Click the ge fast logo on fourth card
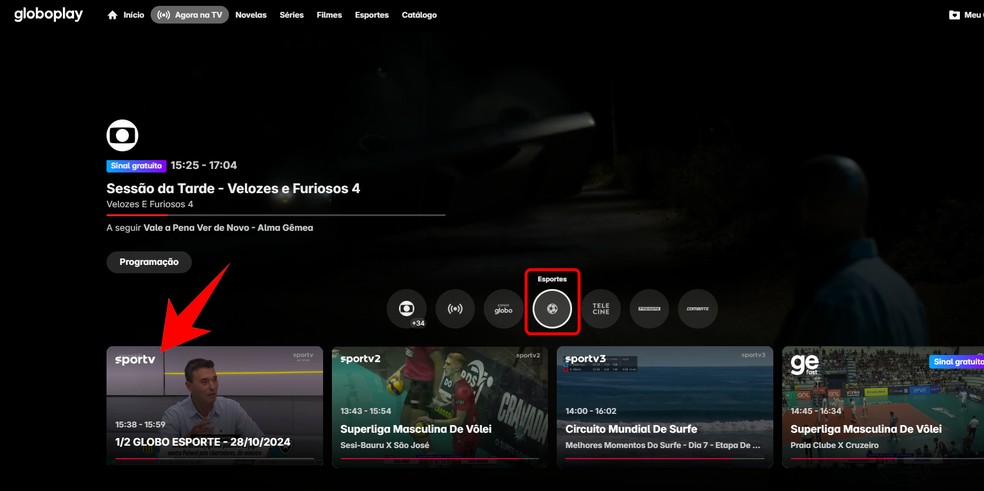The width and height of the screenshot is (984, 491). (x=805, y=364)
